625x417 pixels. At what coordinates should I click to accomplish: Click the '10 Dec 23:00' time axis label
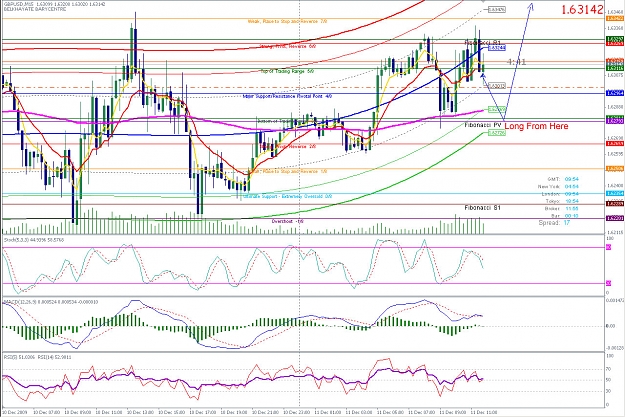(296, 412)
